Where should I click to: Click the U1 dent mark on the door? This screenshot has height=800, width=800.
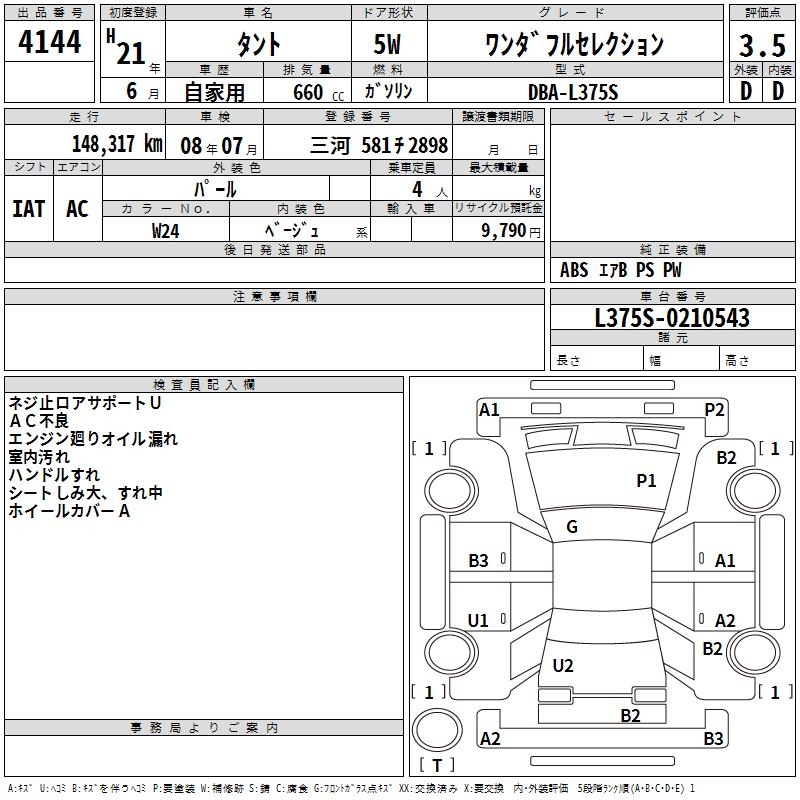(x=478, y=620)
